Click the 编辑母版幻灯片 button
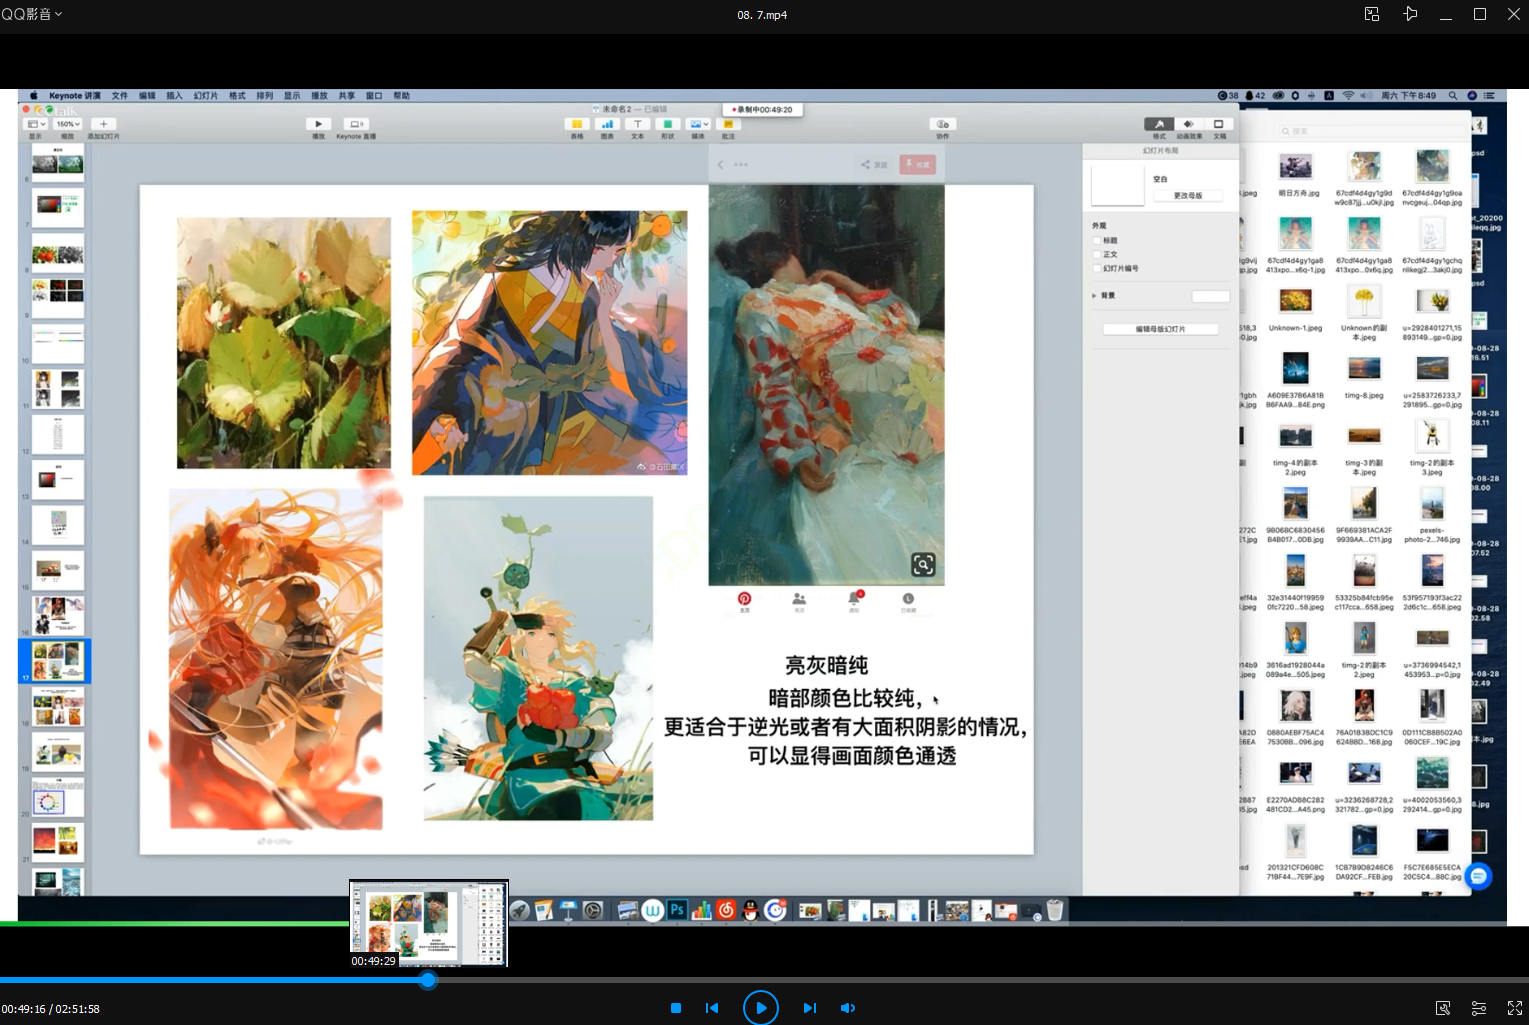 [1160, 329]
